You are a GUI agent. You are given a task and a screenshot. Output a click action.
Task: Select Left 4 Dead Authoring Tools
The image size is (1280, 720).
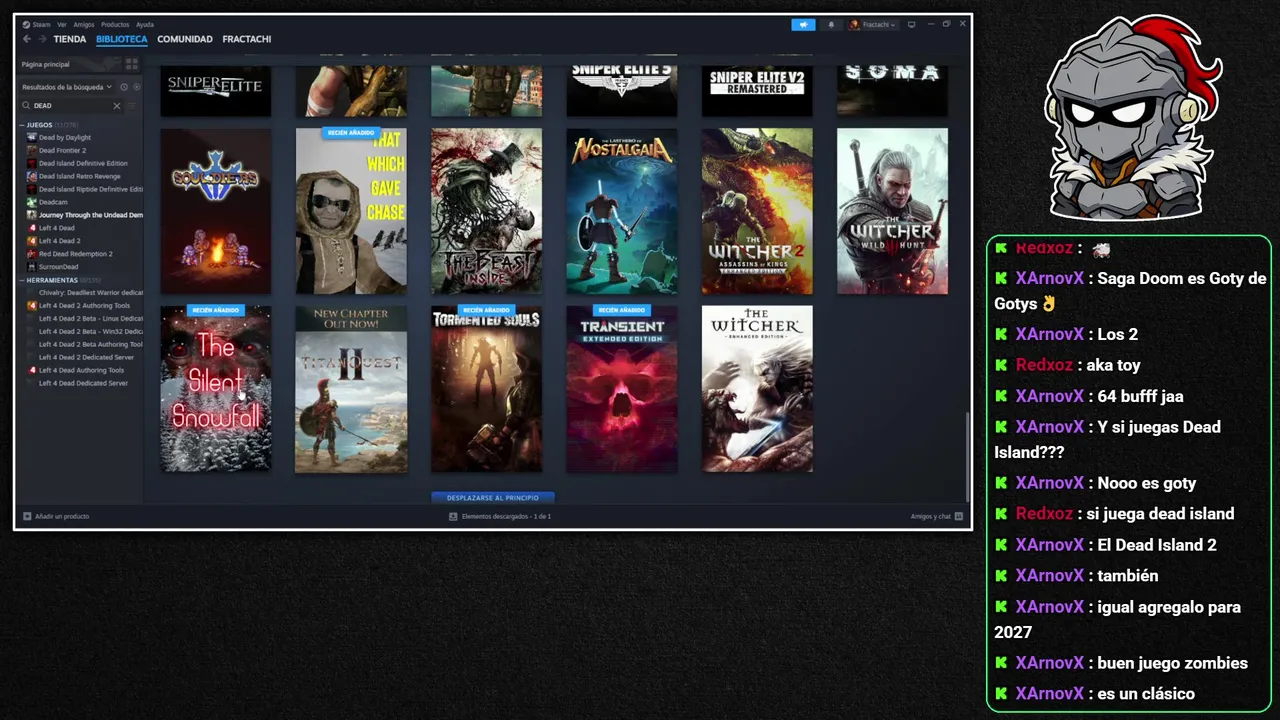(80, 370)
